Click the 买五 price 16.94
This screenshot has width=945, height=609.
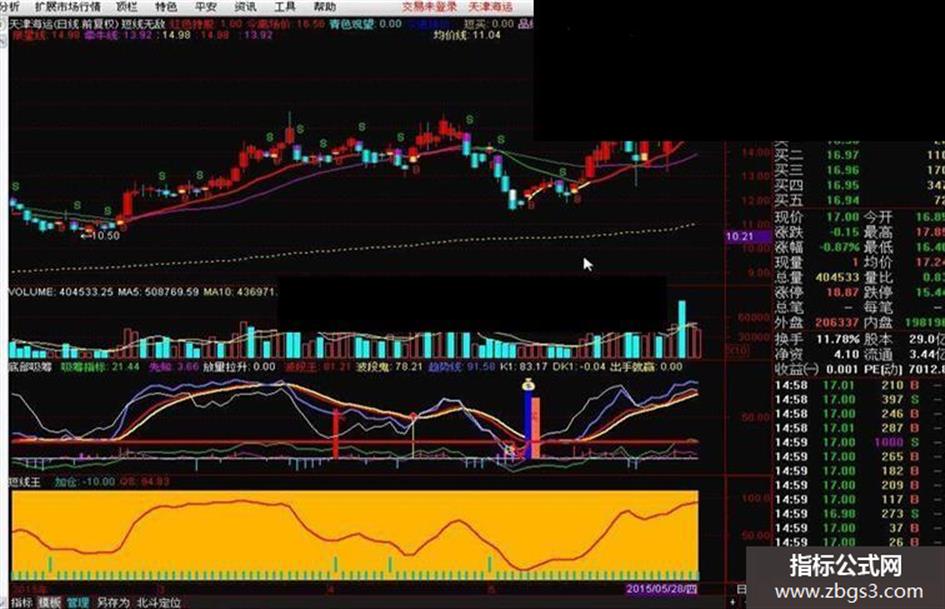click(843, 200)
